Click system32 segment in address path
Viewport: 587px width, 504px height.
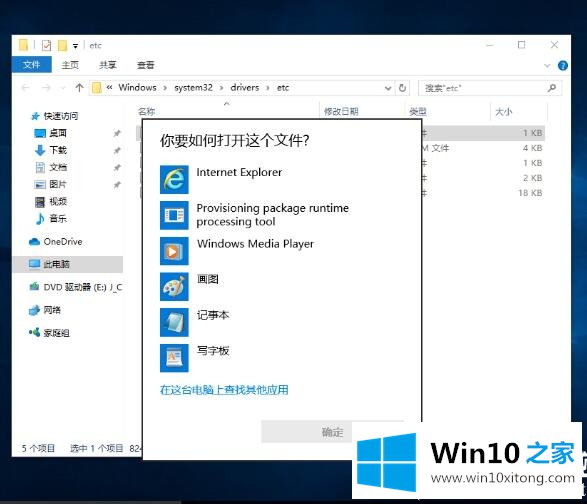[193, 88]
